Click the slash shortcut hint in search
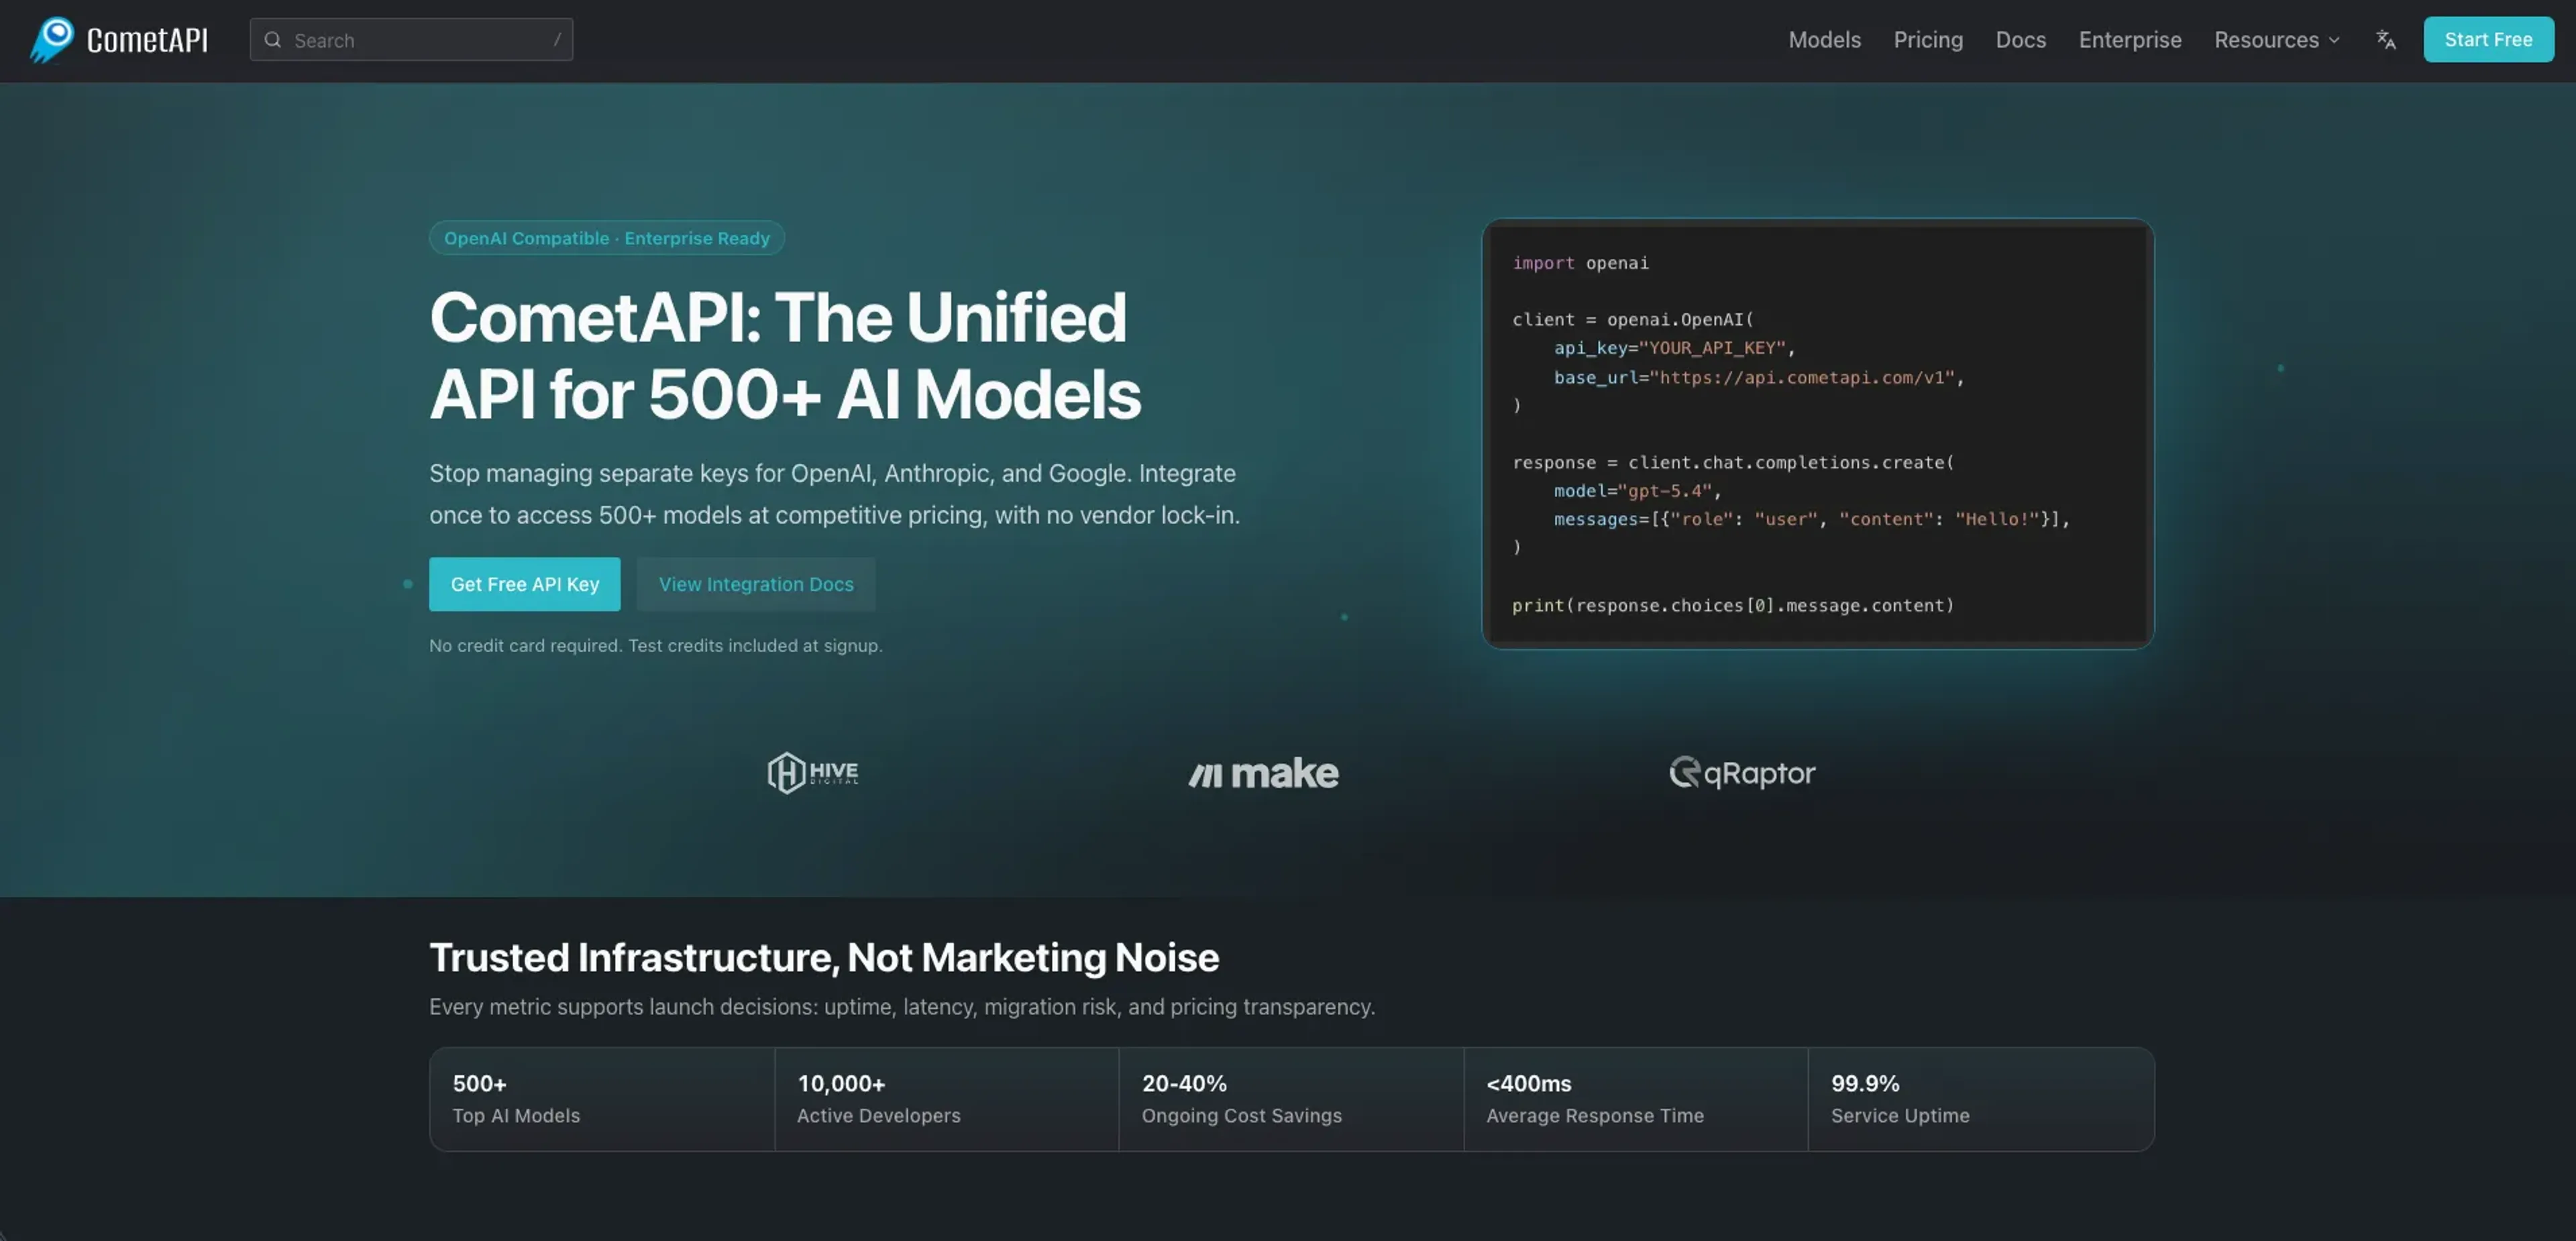This screenshot has height=1241, width=2576. (557, 40)
